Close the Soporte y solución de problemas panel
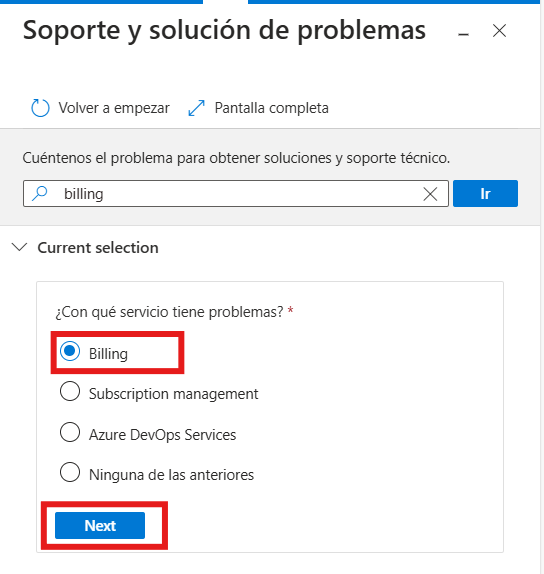This screenshot has height=574, width=544. (499, 31)
